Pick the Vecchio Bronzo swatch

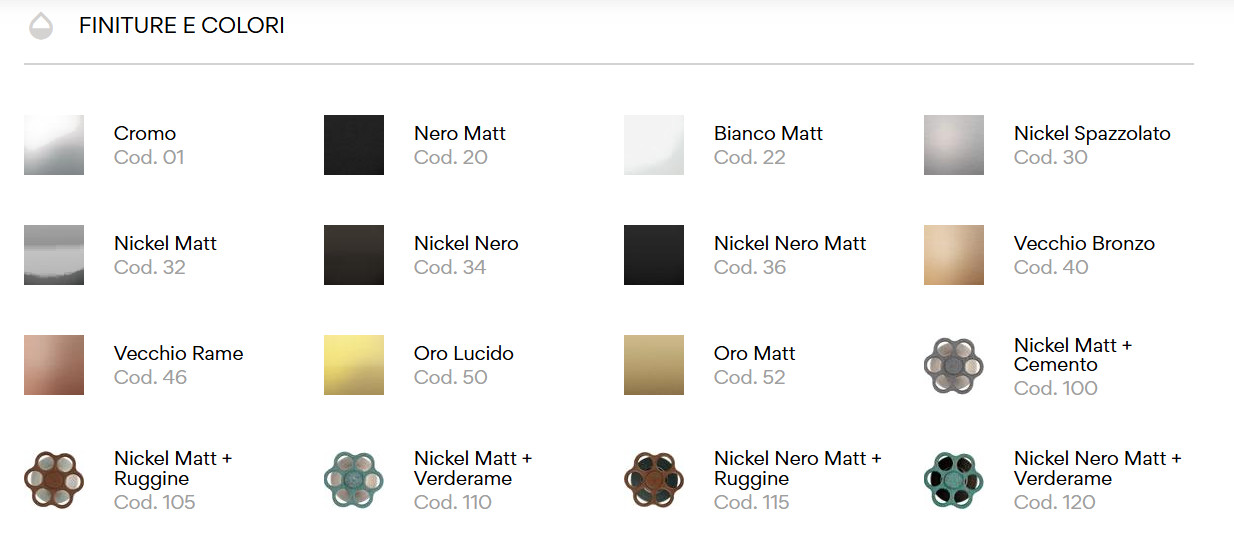point(954,255)
